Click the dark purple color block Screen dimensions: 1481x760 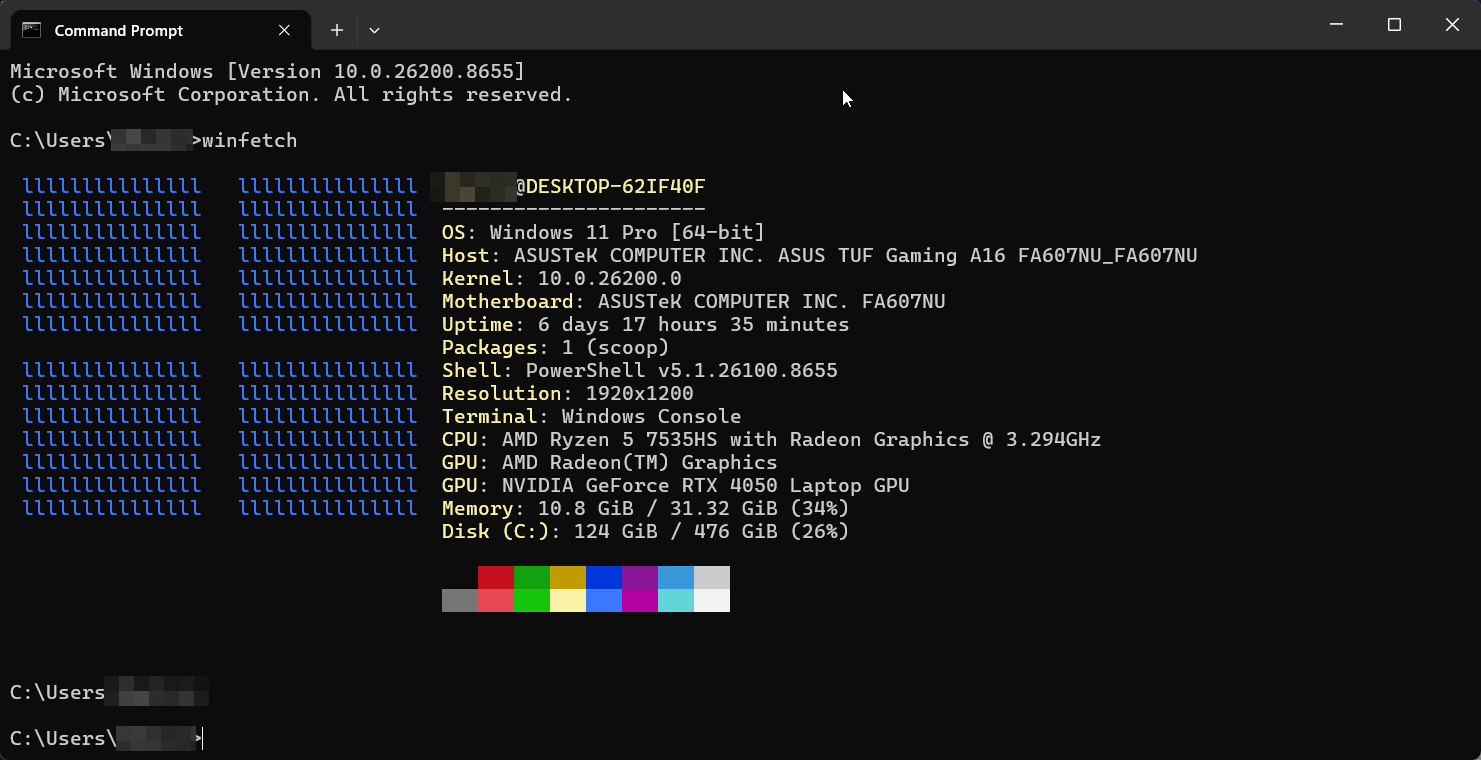point(640,577)
